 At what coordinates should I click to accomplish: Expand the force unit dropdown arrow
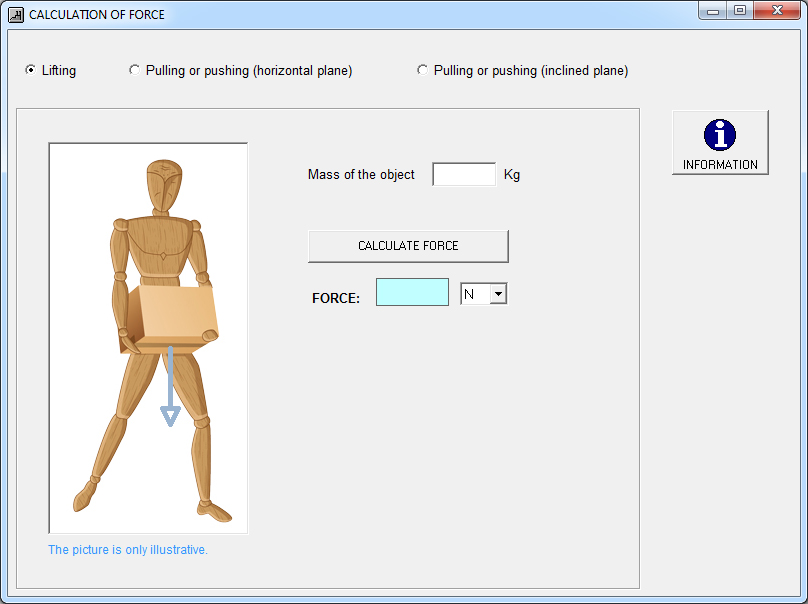tap(498, 294)
